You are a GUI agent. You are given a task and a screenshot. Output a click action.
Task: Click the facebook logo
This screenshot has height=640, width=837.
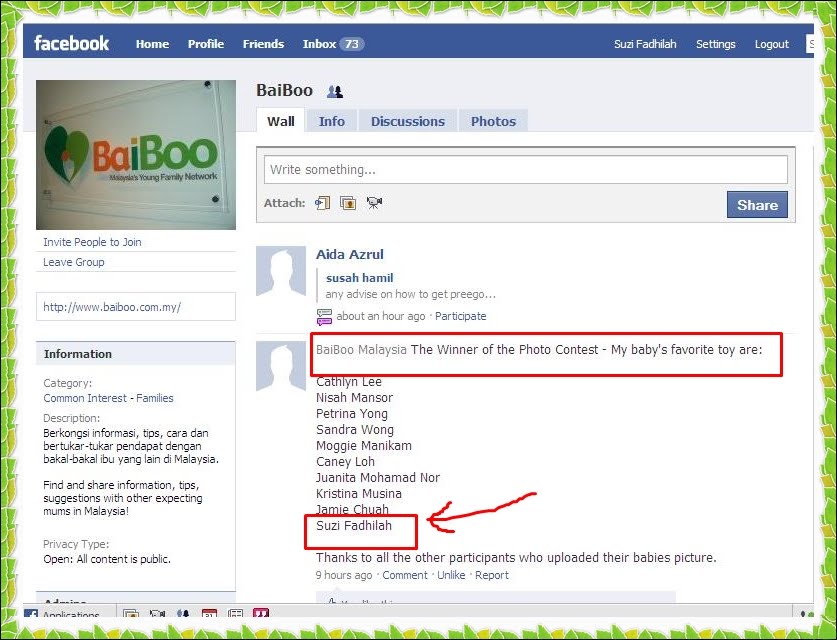coord(72,43)
